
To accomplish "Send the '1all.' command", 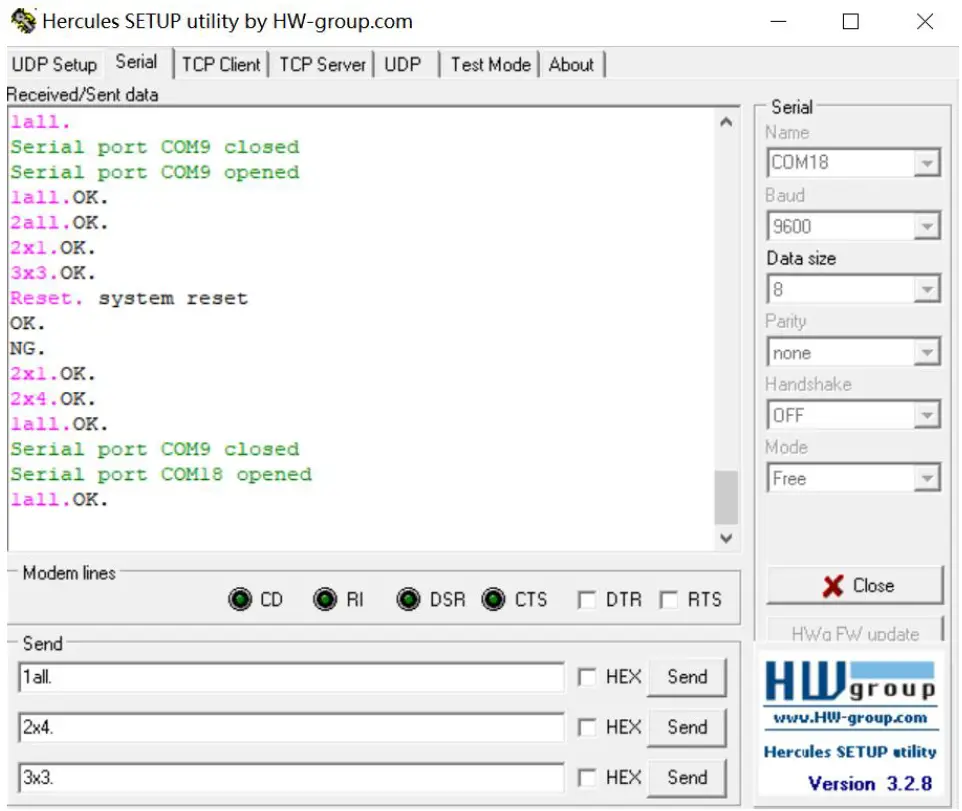I will coord(687,677).
